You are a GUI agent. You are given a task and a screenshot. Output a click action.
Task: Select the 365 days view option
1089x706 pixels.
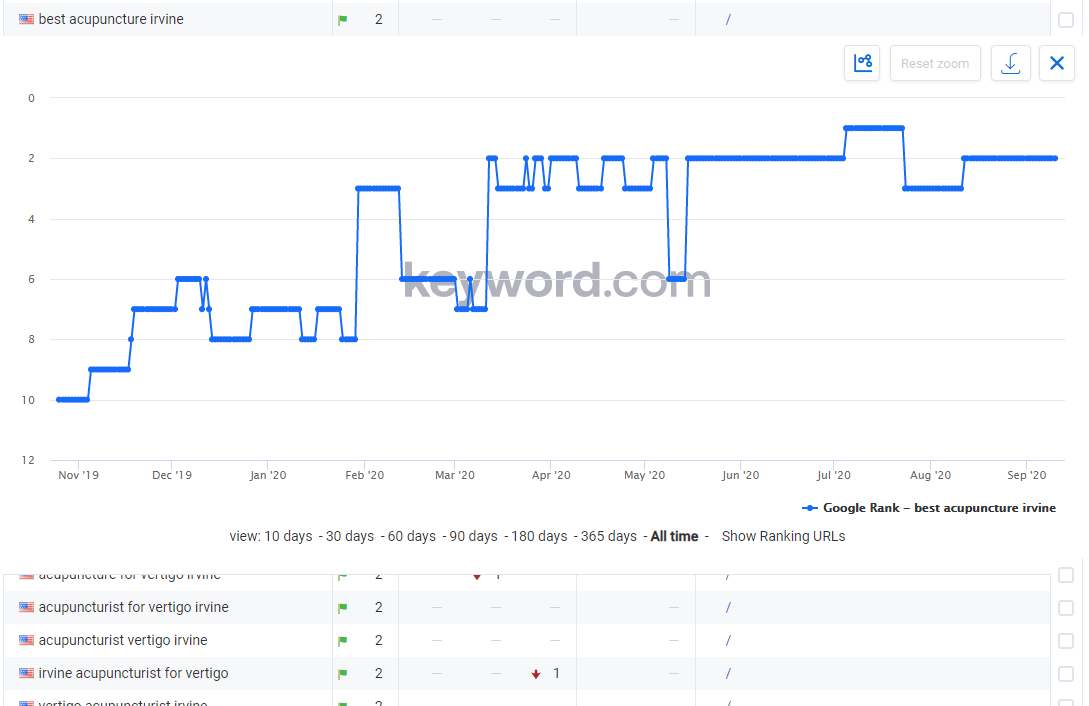608,536
